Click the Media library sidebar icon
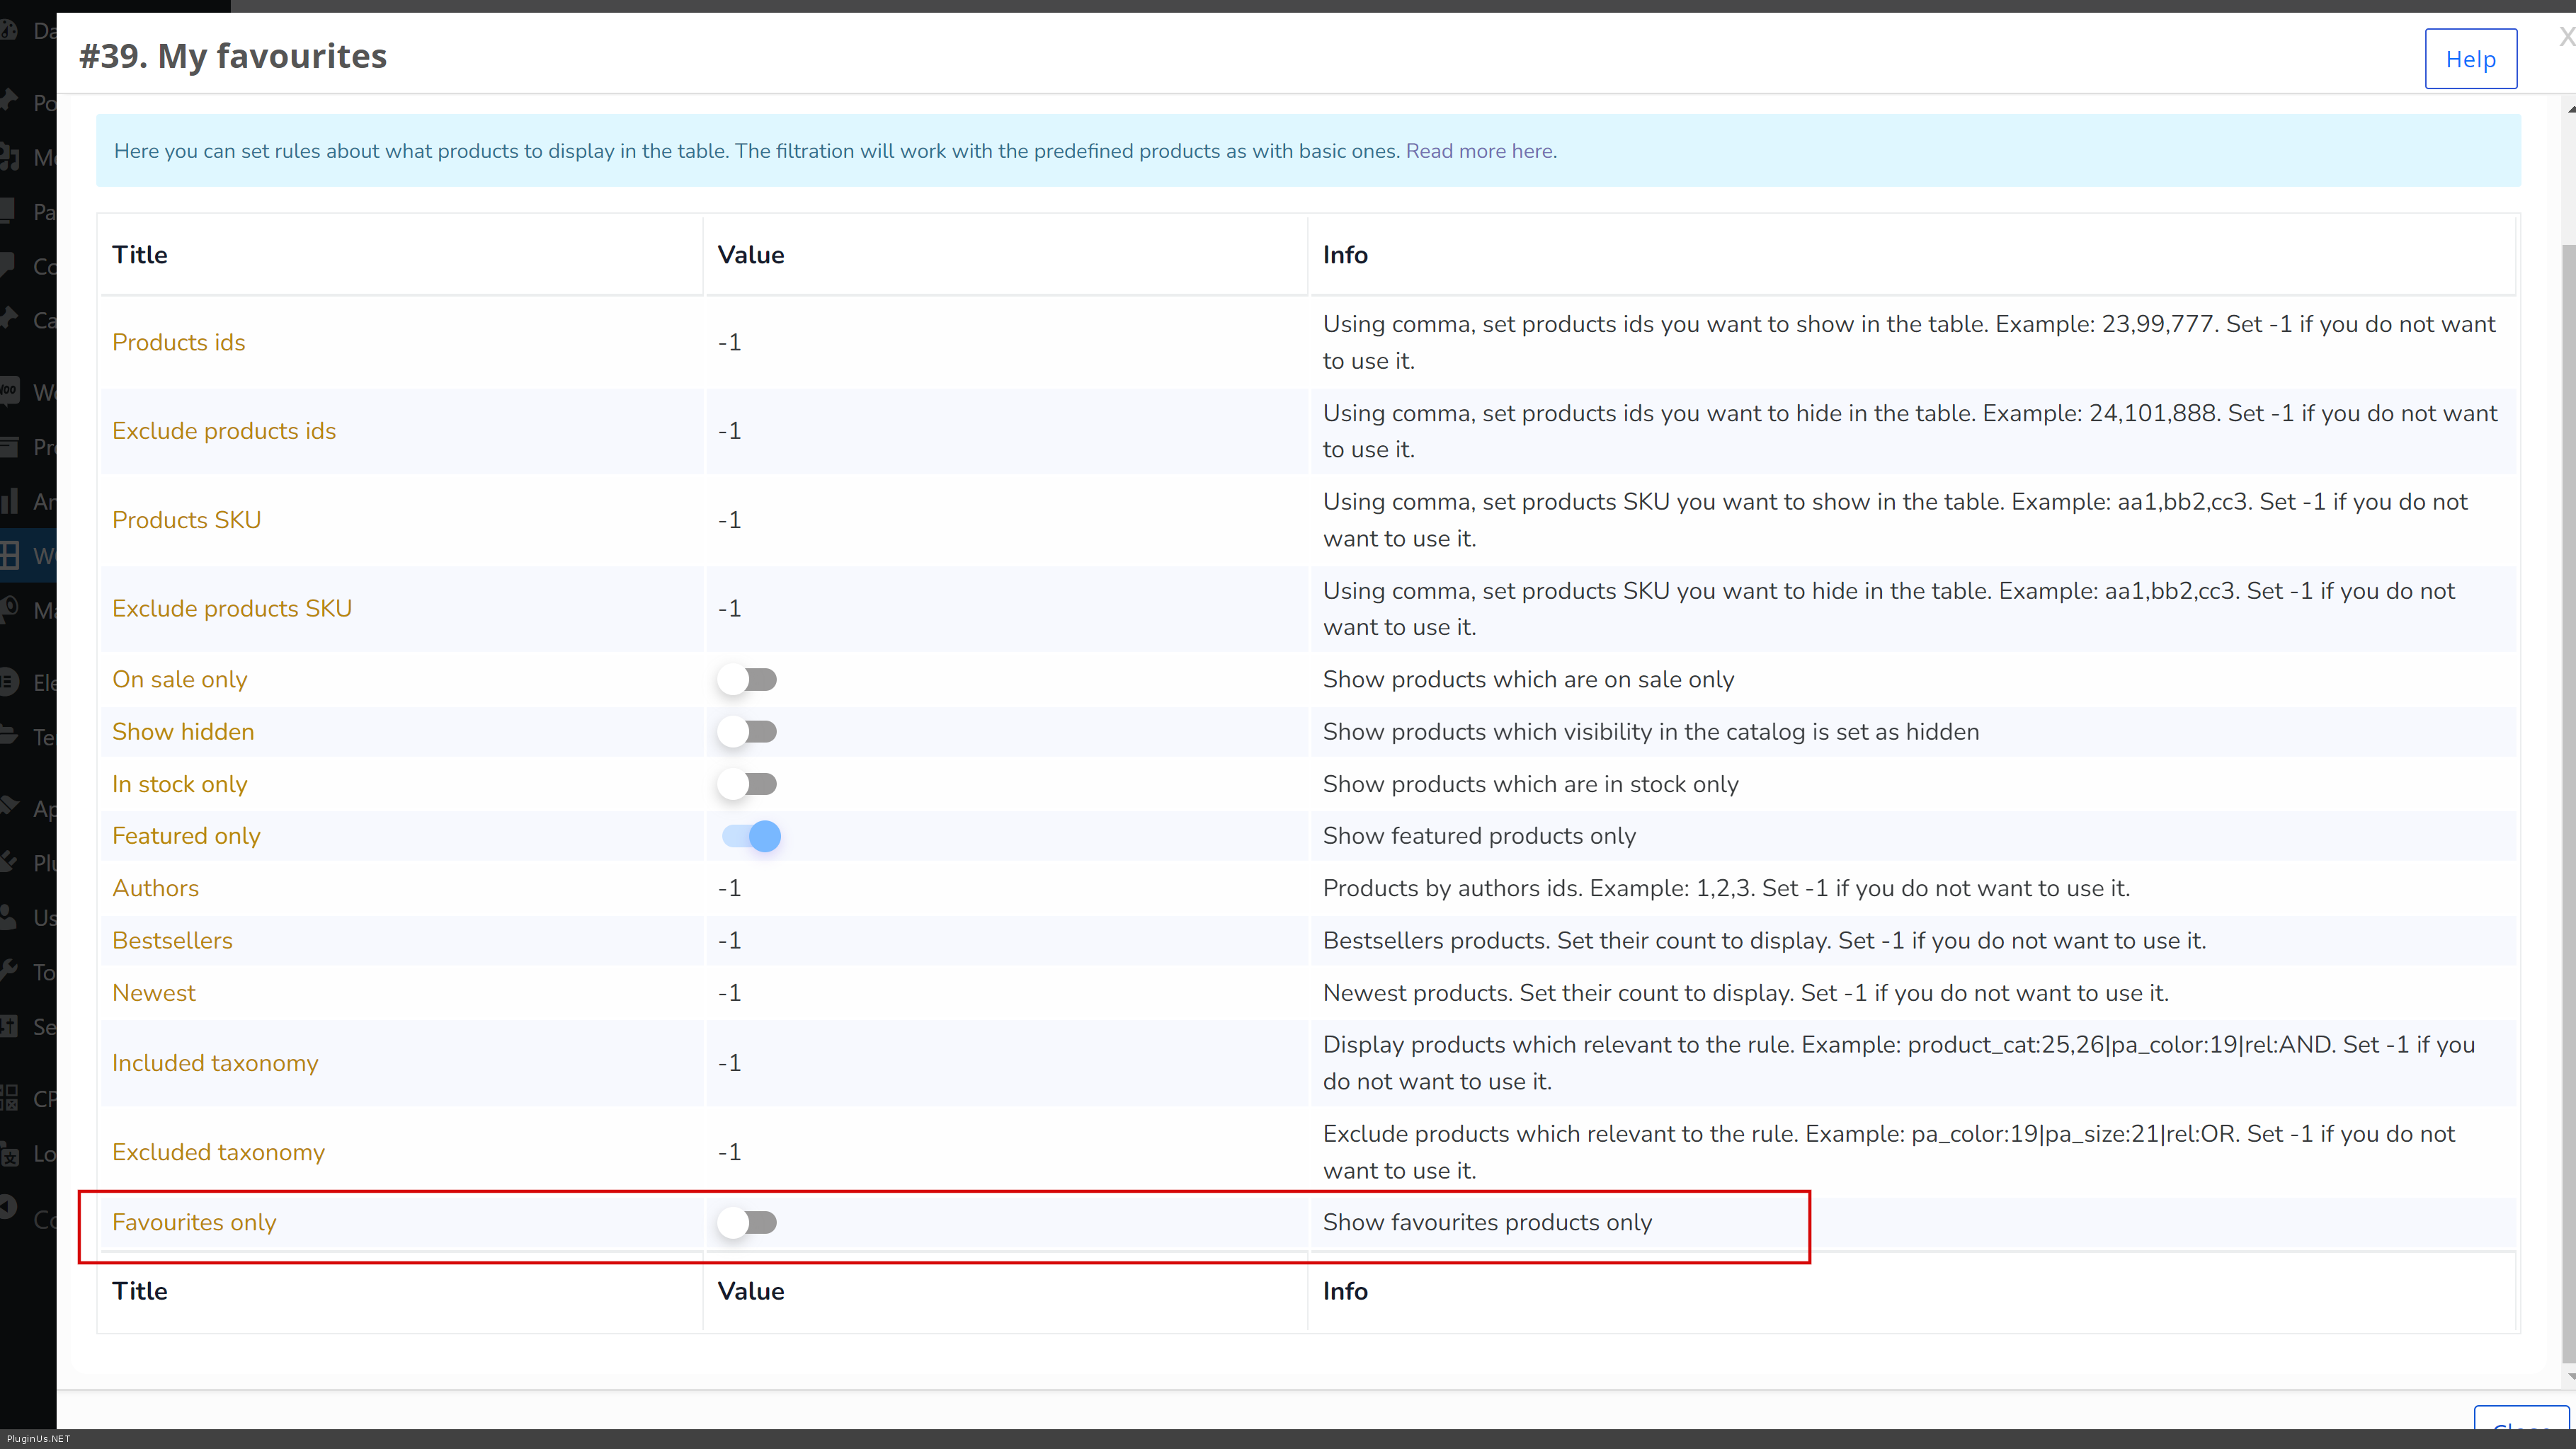This screenshot has height=1449, width=2576. click(10, 156)
